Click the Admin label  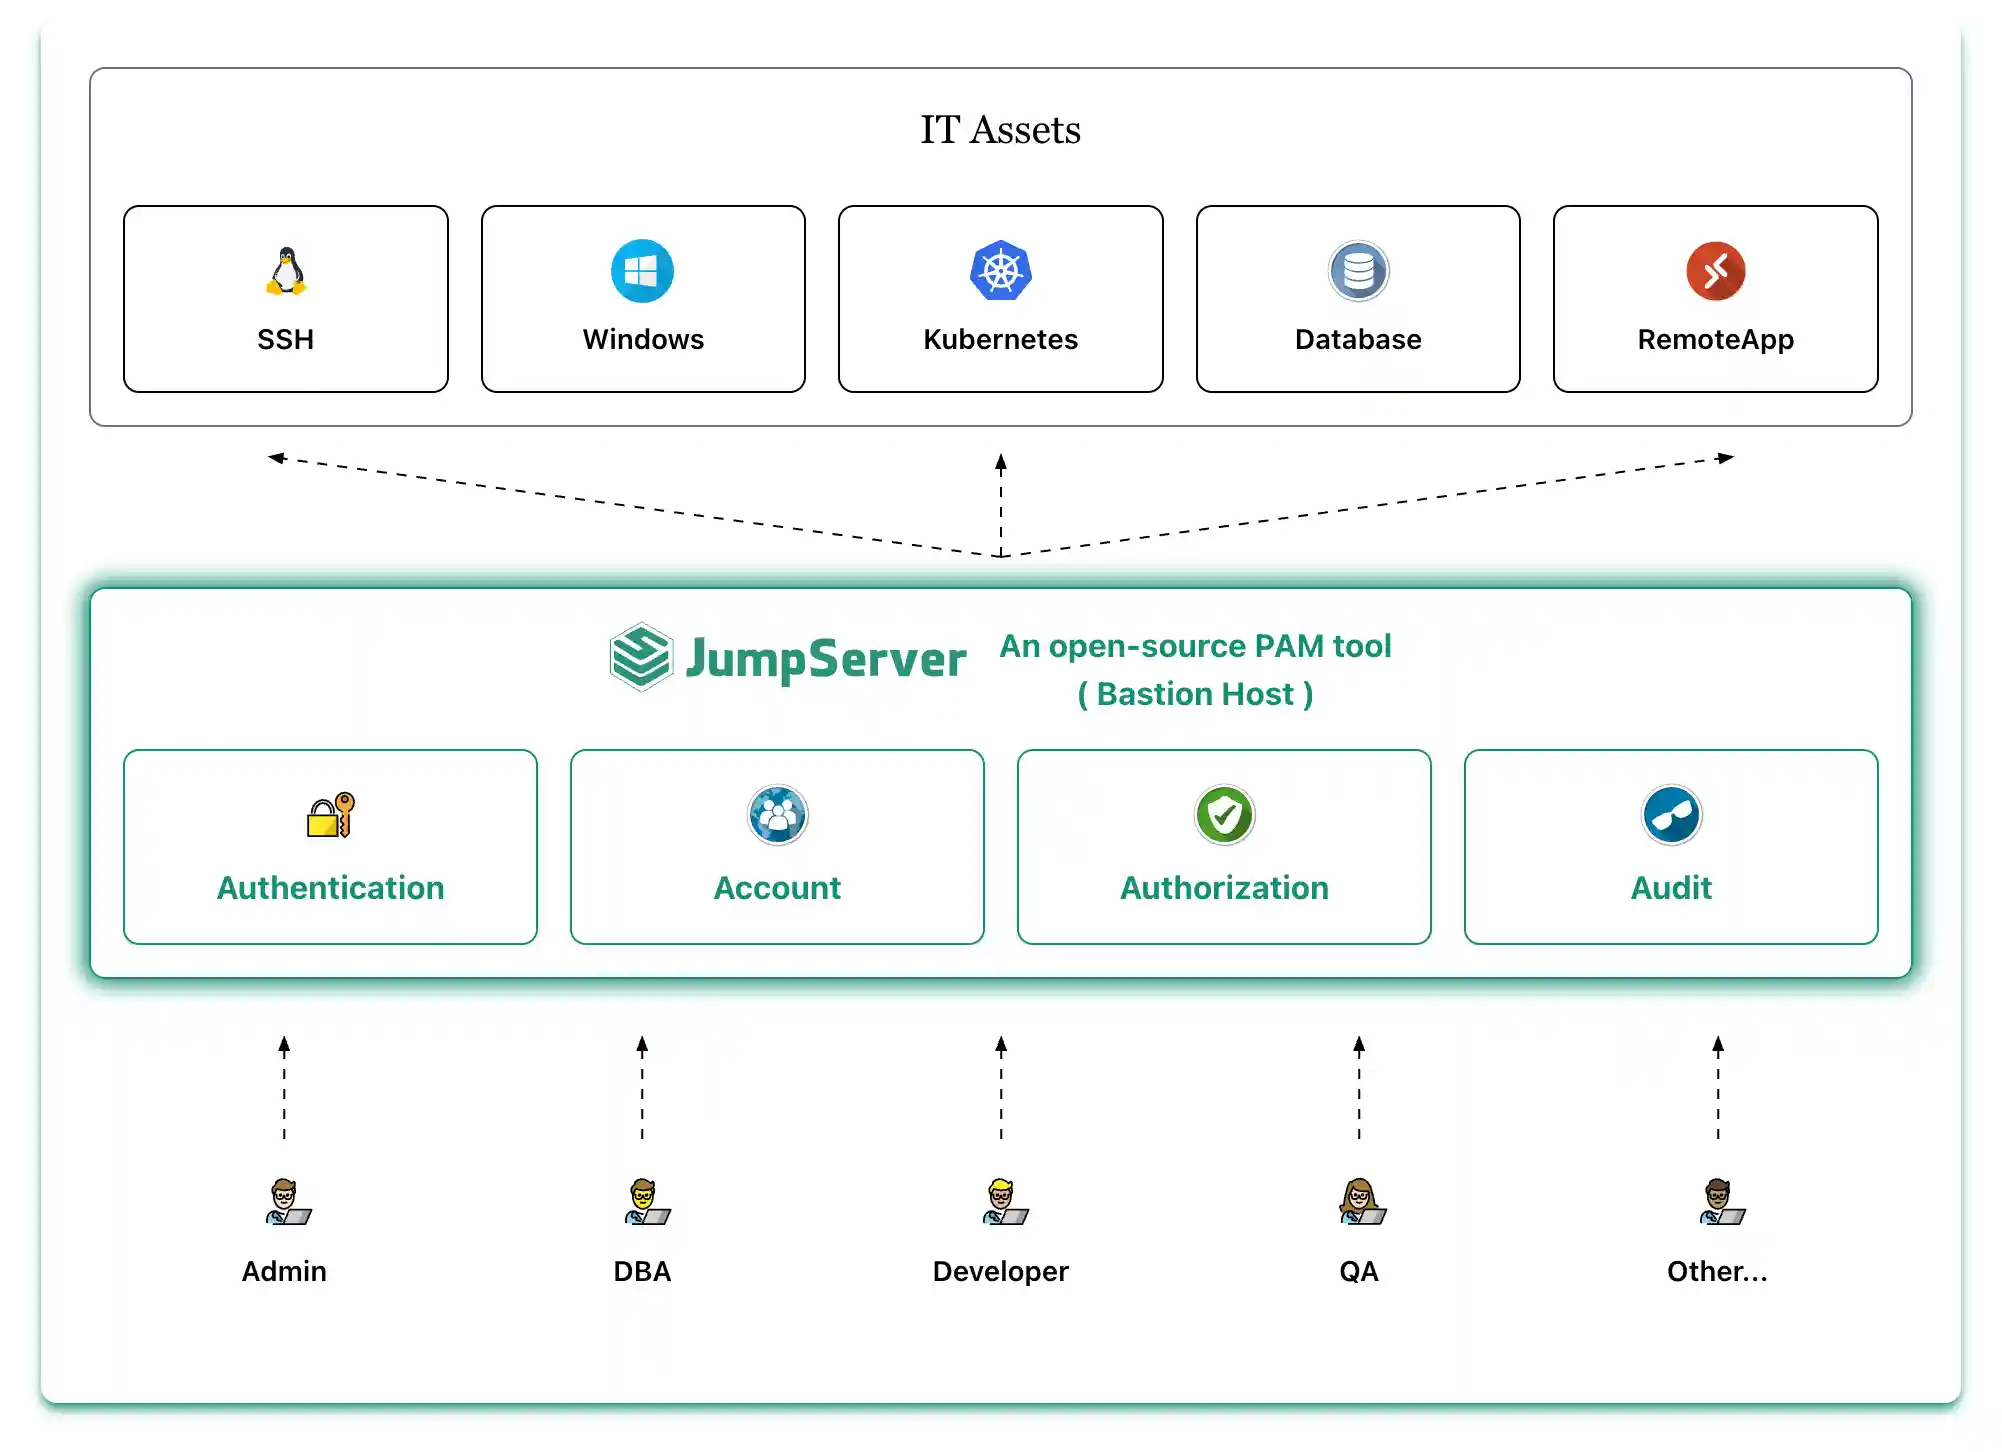click(x=284, y=1272)
